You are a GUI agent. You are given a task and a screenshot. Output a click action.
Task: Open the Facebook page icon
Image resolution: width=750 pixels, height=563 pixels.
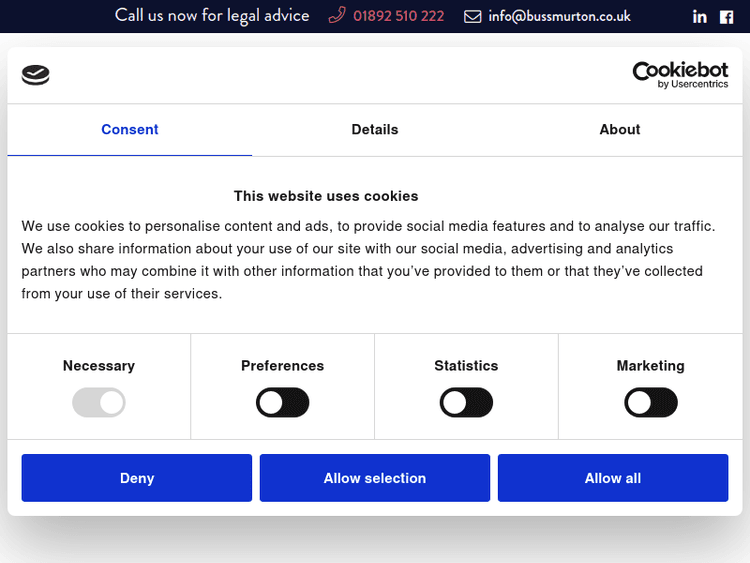click(x=727, y=16)
